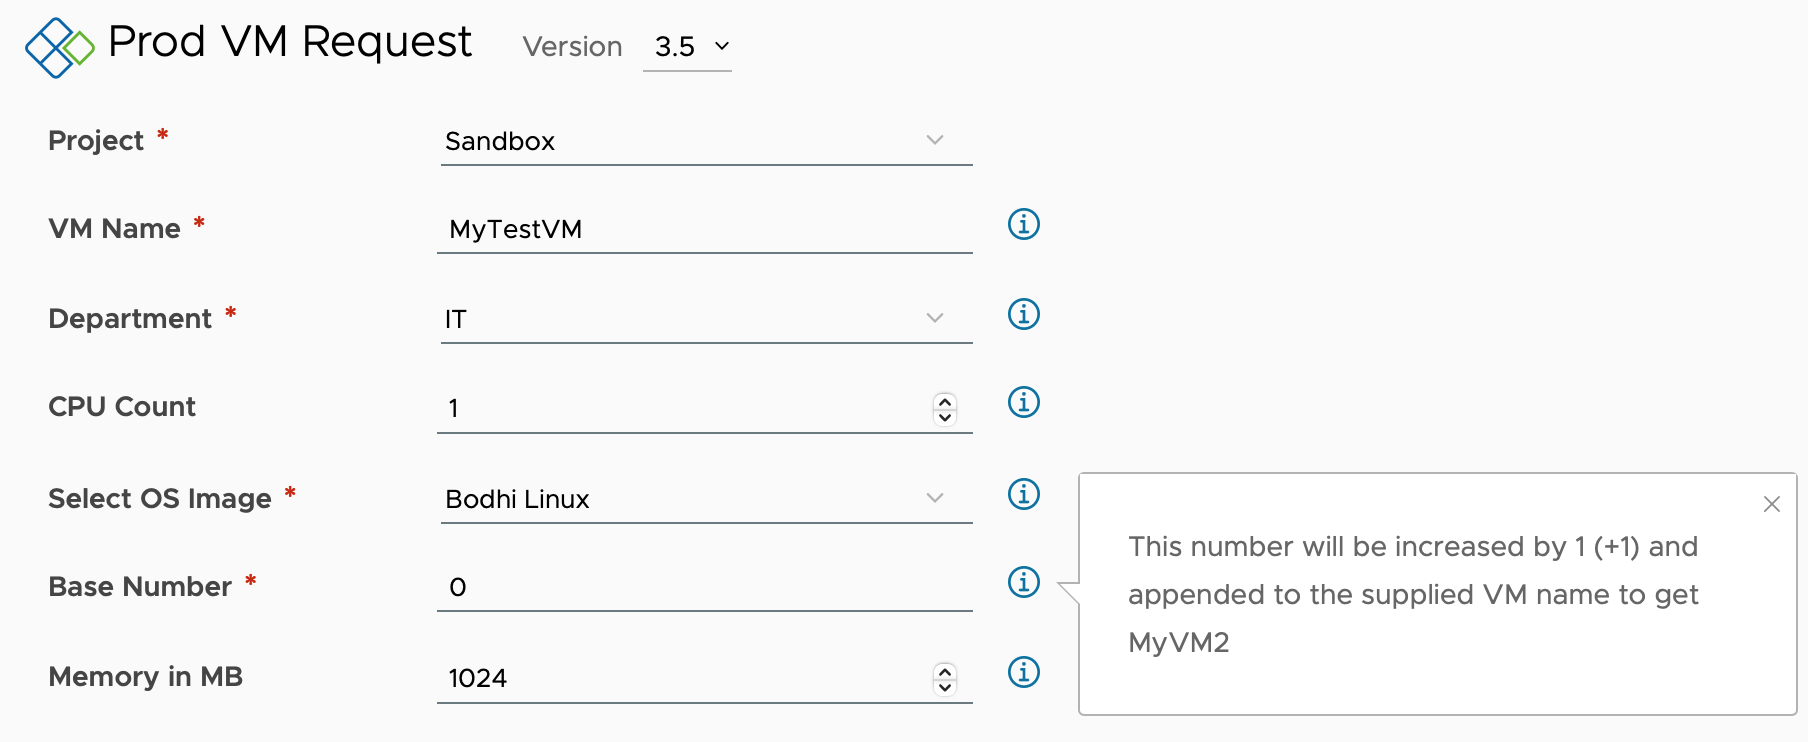Expand the OS Image dropdown with Bodhi Linux
Viewport: 1808px width, 742px height.
[706, 499]
